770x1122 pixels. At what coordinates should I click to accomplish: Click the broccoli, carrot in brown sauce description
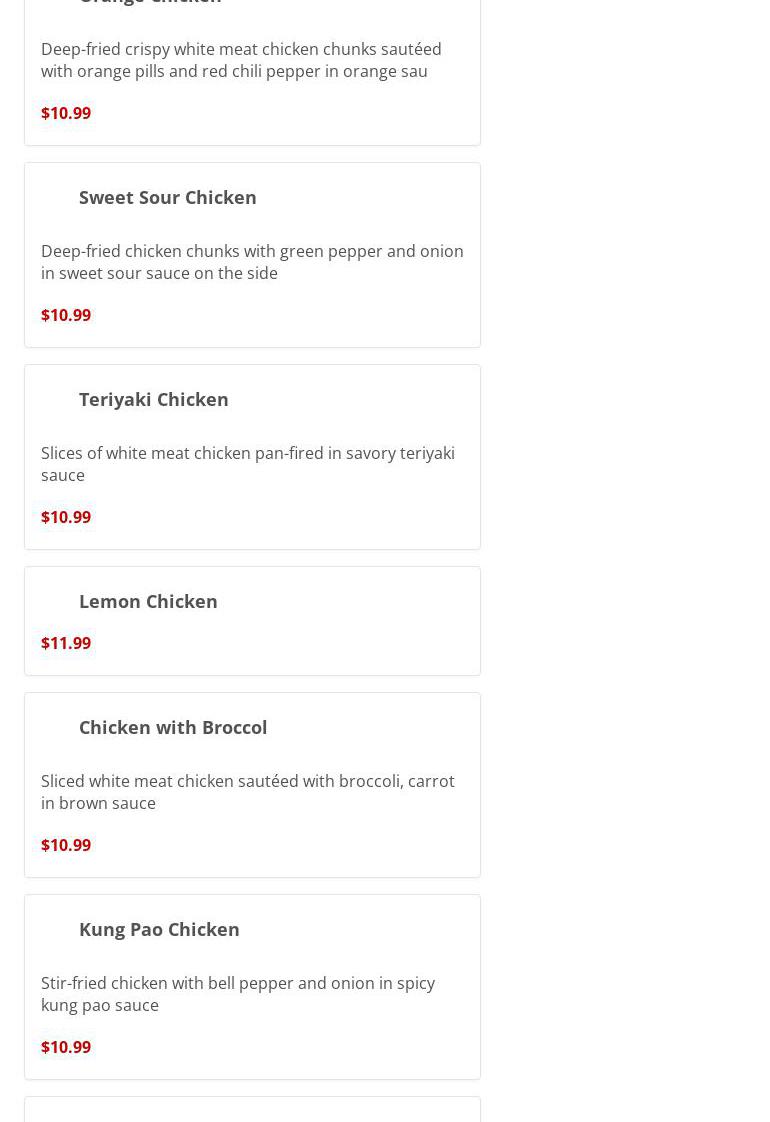pyautogui.click(x=247, y=792)
